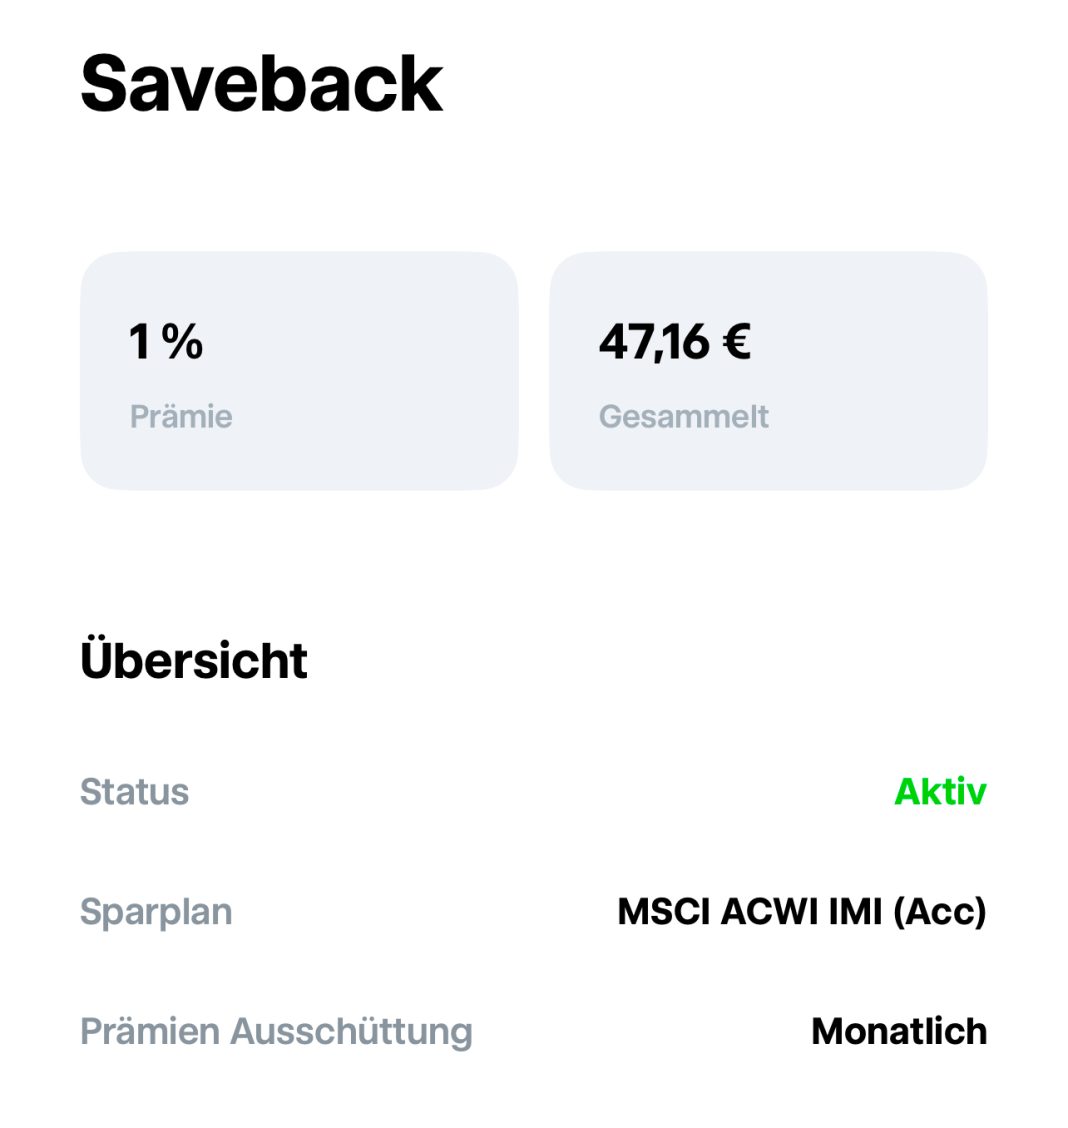Change the Monatlich payout frequency
This screenshot has height=1128, width=1068.
click(x=899, y=1032)
